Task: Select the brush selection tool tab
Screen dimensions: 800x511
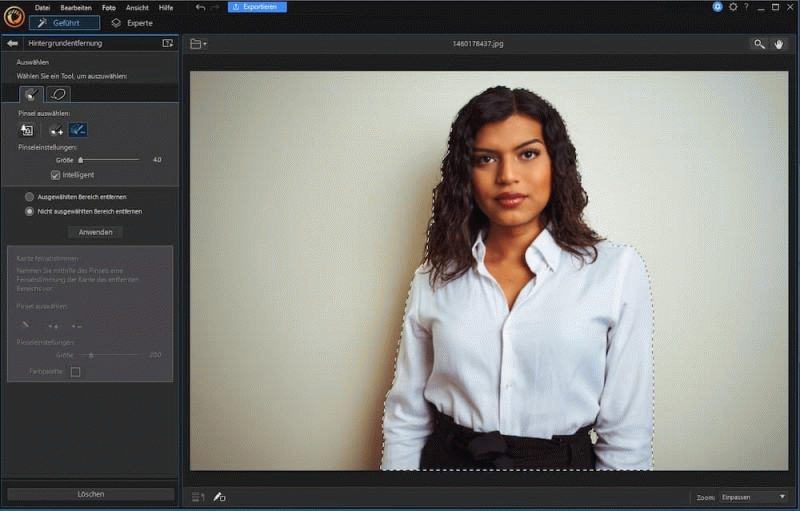Action: tap(31, 94)
